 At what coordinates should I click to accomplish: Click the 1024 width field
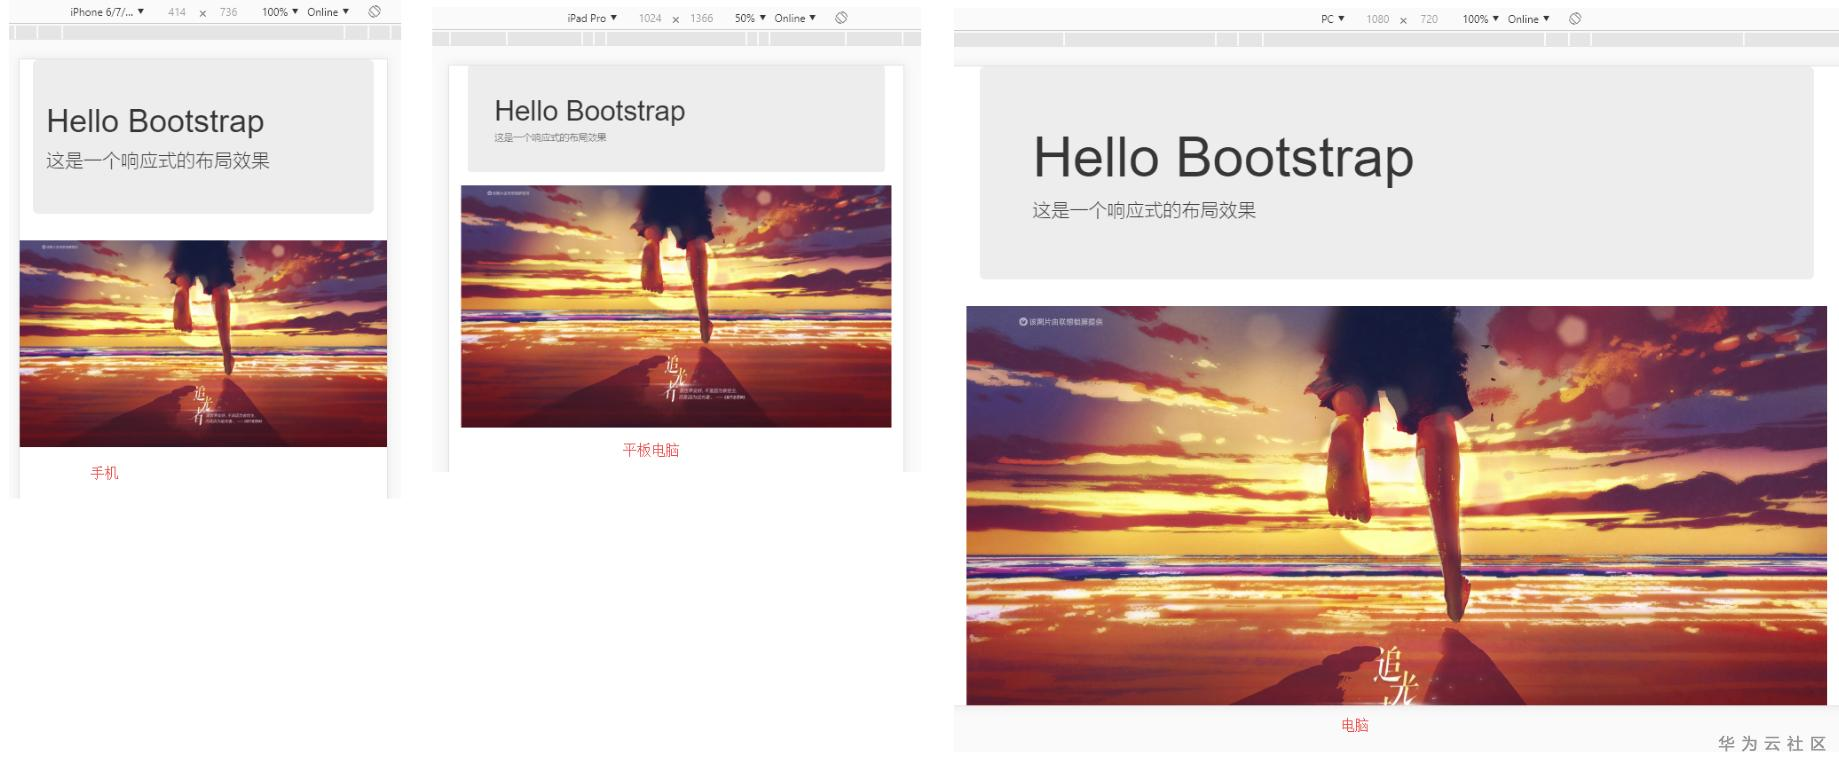(x=650, y=18)
